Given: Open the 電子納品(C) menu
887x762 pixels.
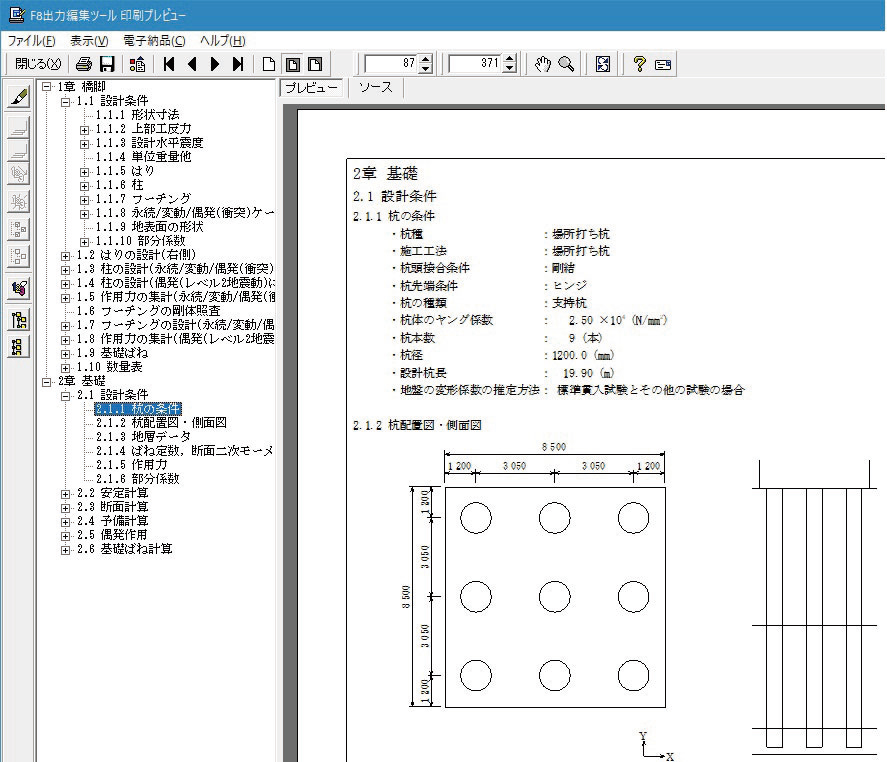Looking at the screenshot, I should point(154,41).
